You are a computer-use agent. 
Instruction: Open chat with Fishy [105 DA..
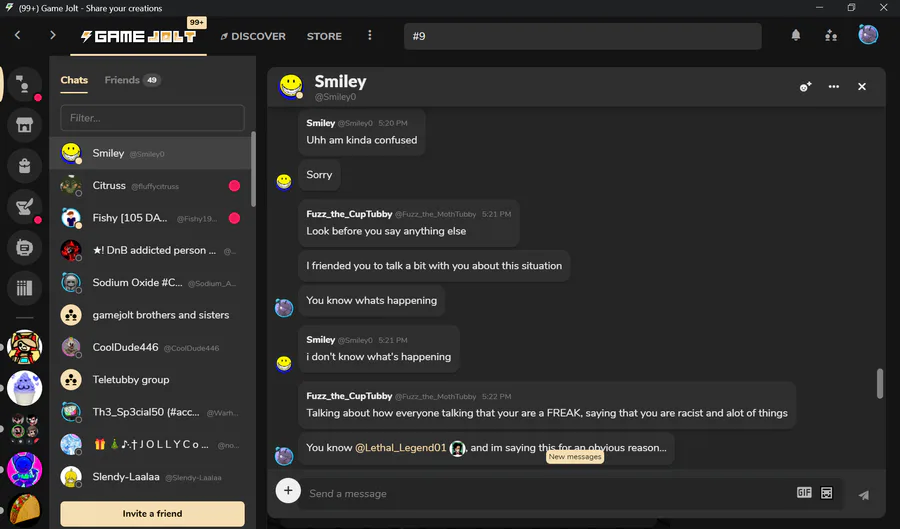[x=150, y=218]
